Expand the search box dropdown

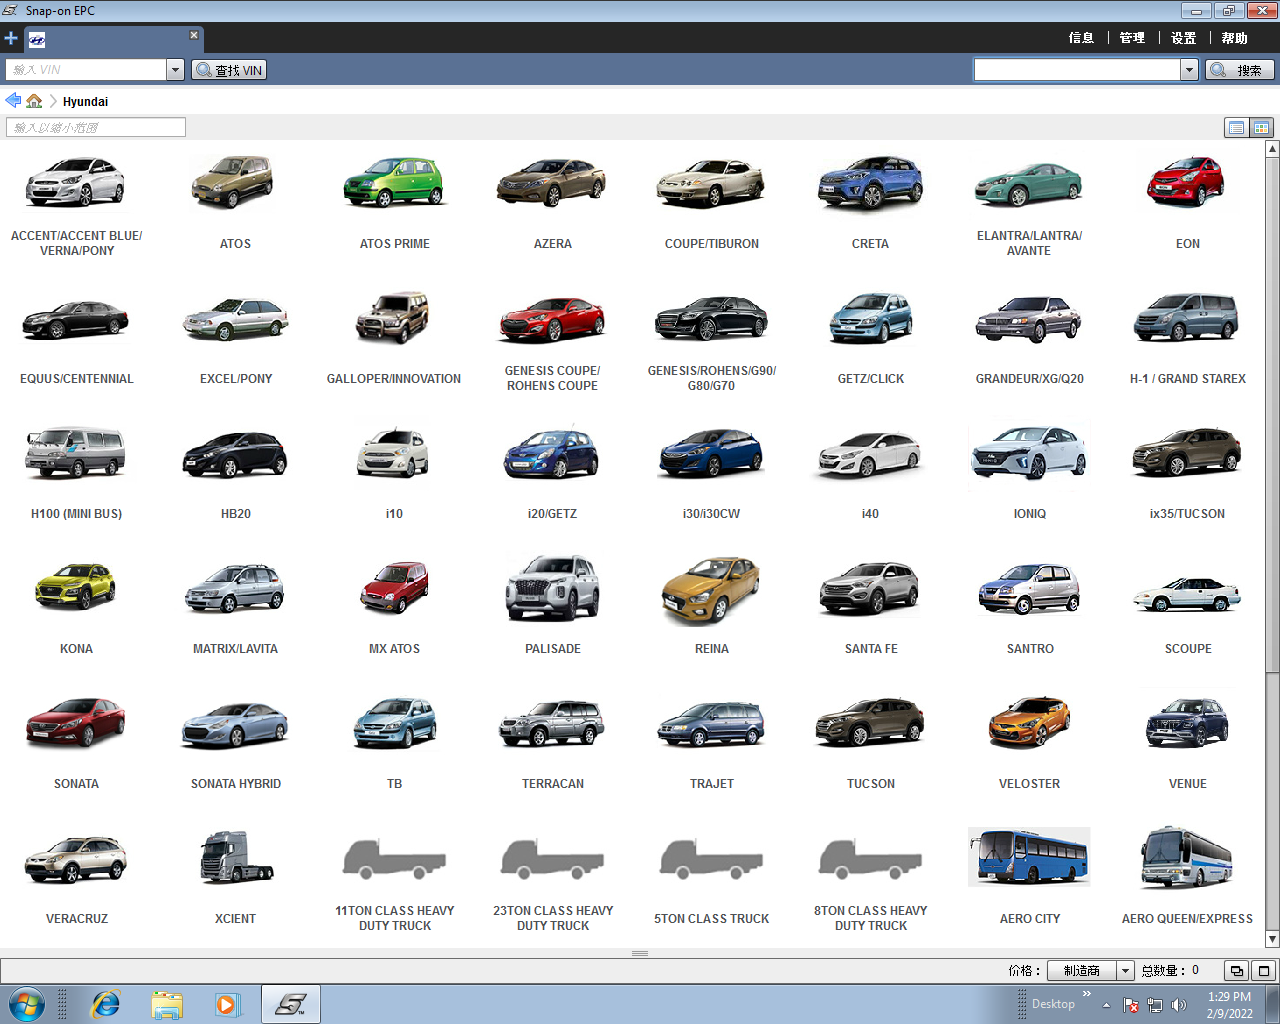(x=1189, y=70)
